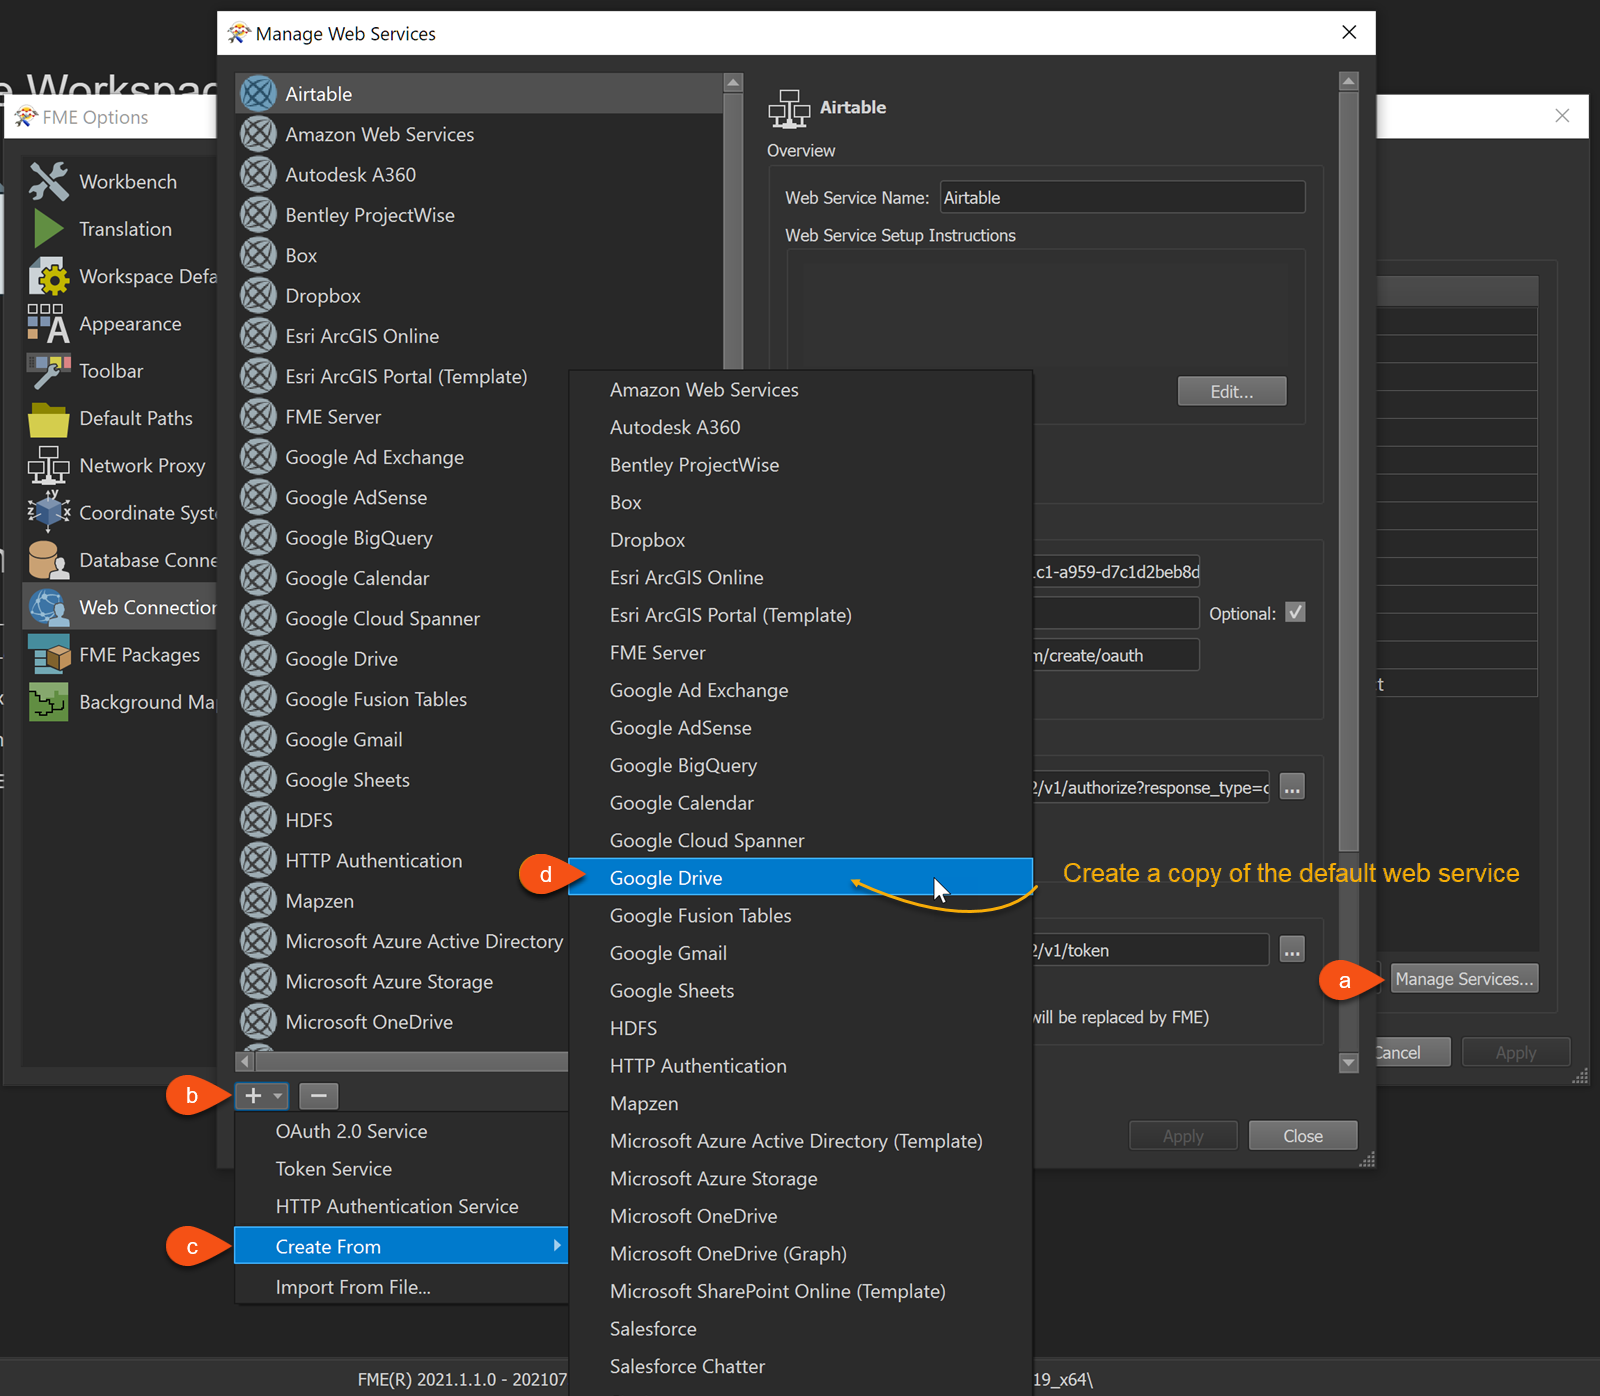Choose Google Drive from Create From submenu

pos(800,877)
